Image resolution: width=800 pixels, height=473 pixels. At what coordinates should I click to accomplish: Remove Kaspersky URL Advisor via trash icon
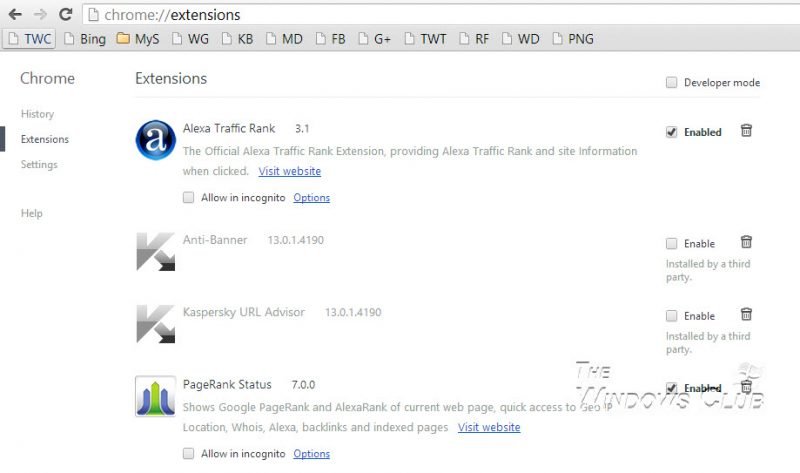[x=746, y=314]
